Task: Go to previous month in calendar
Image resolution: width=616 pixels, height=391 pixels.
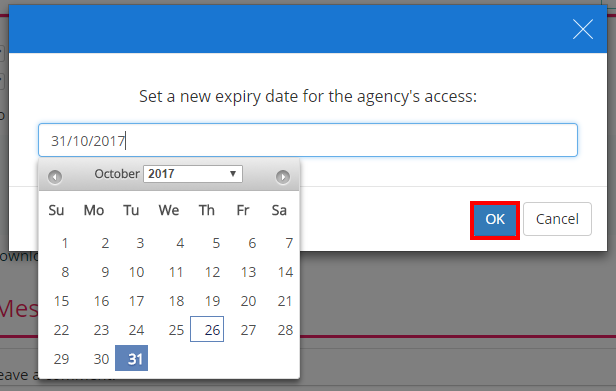Action: 55,177
